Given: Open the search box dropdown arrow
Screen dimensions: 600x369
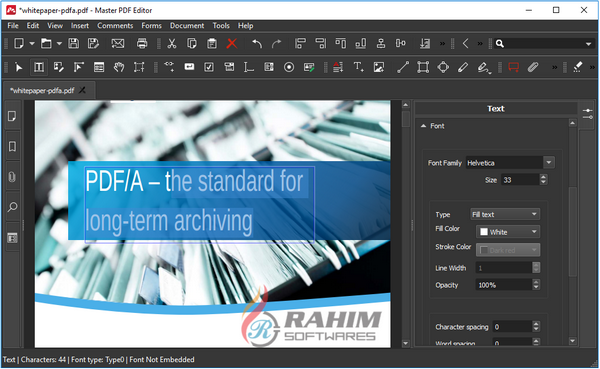Looking at the screenshot, I should (x=589, y=44).
